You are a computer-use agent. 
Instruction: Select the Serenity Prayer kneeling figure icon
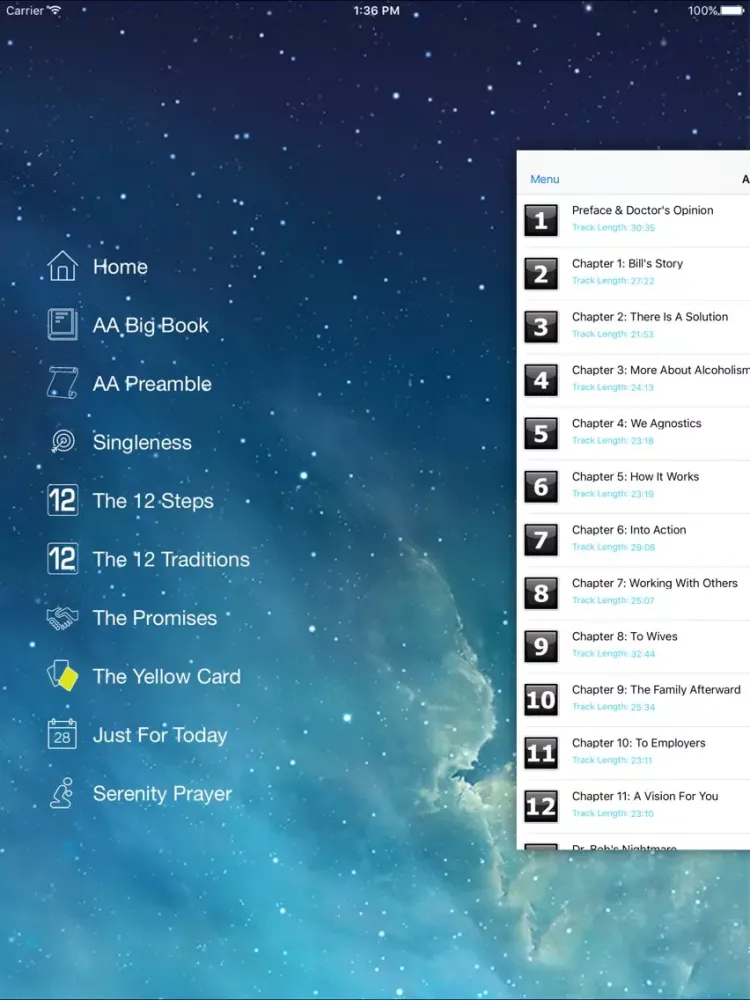coord(62,793)
